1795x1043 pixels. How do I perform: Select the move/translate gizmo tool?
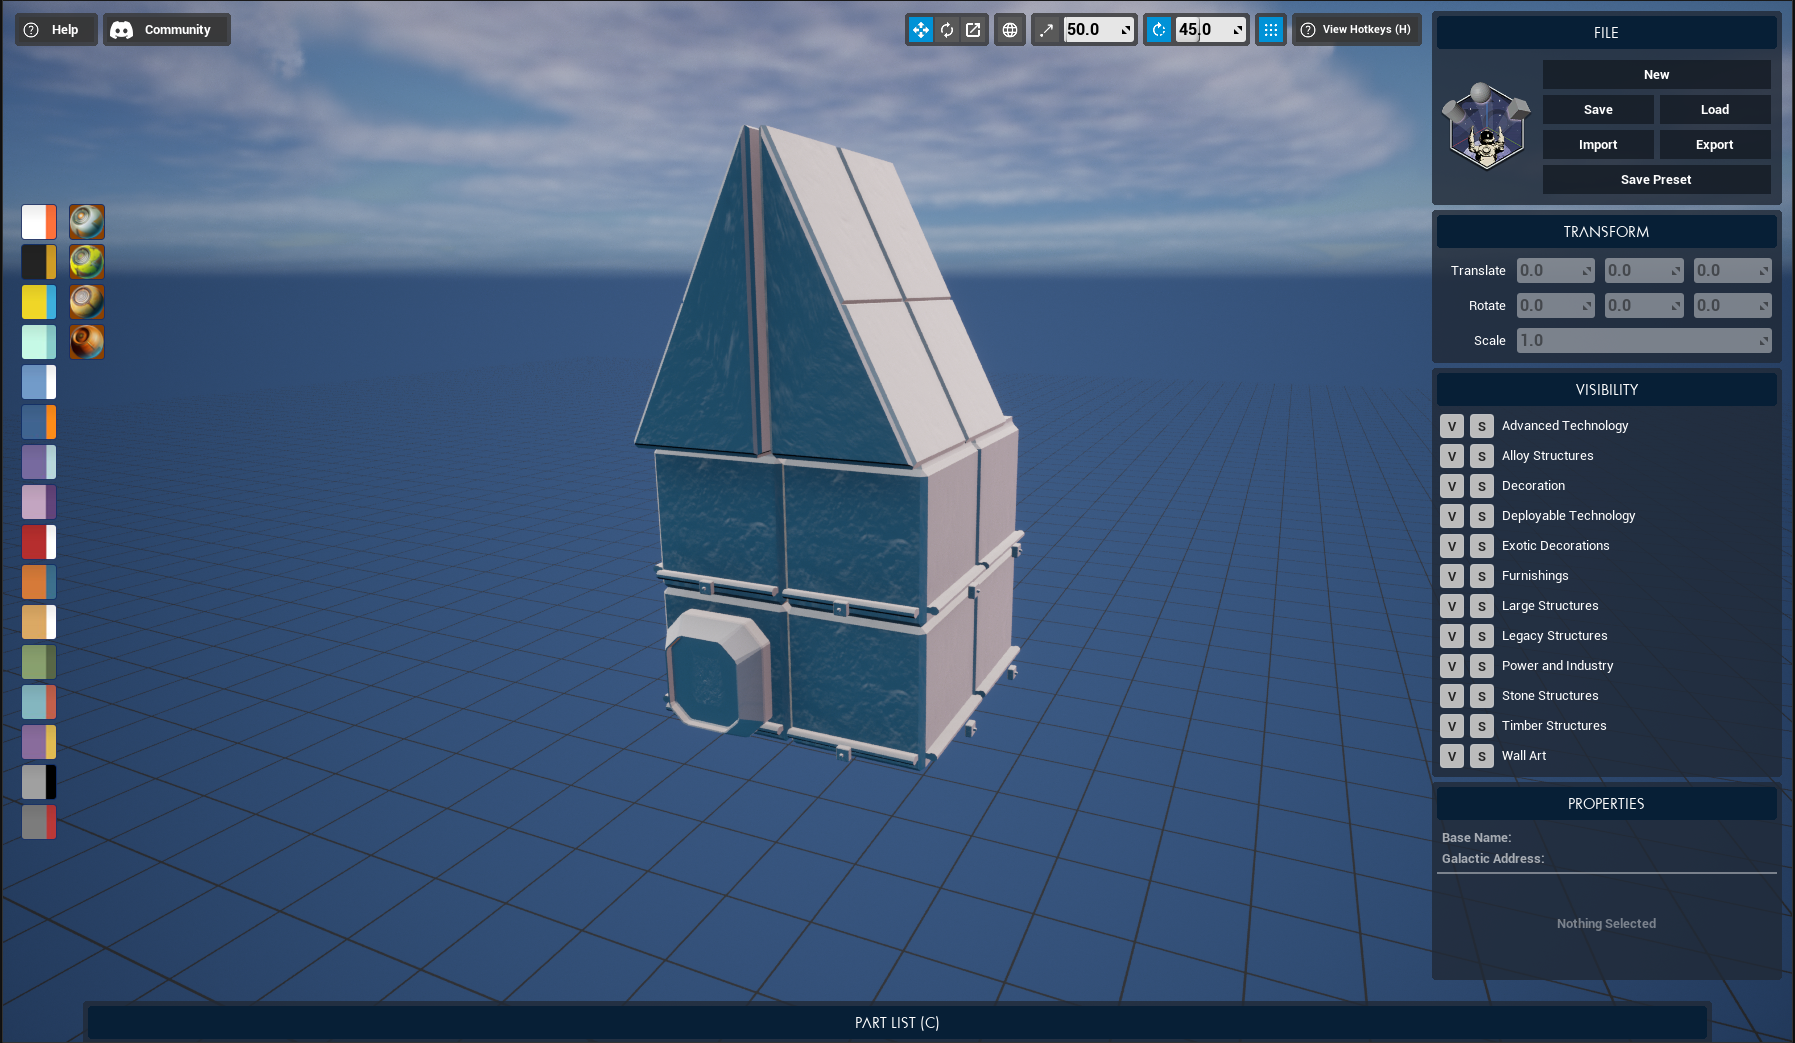tap(920, 30)
